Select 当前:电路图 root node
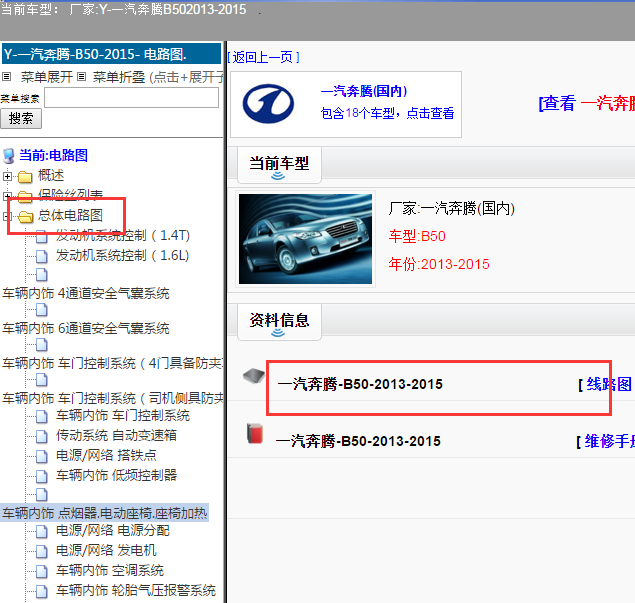The height and width of the screenshot is (603, 635). pyautogui.click(x=53, y=156)
